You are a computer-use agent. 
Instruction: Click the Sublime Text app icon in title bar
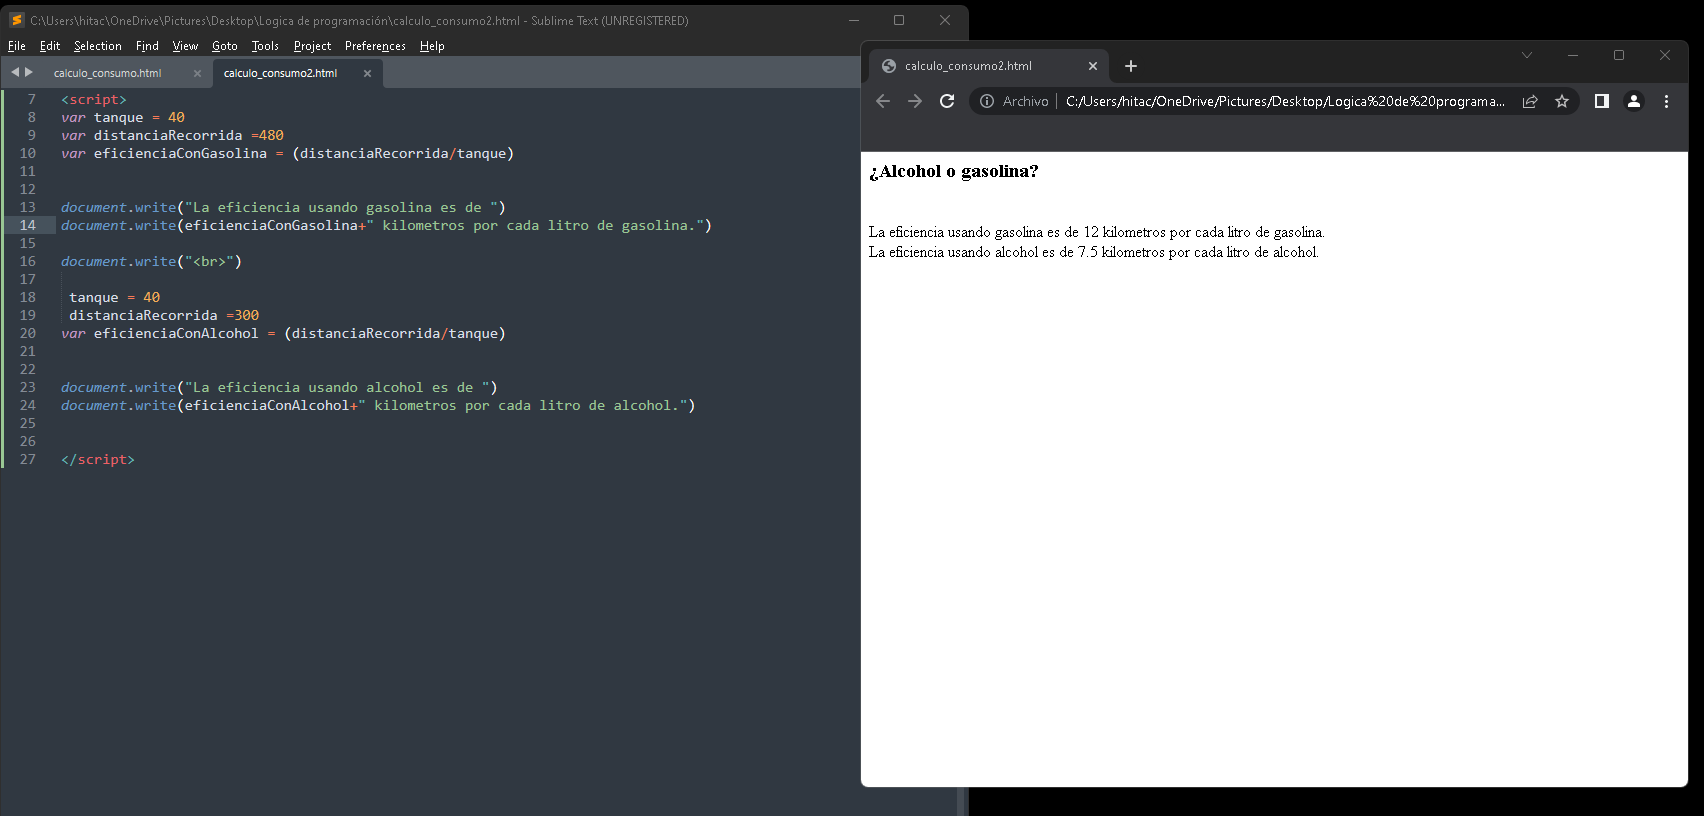tap(17, 20)
